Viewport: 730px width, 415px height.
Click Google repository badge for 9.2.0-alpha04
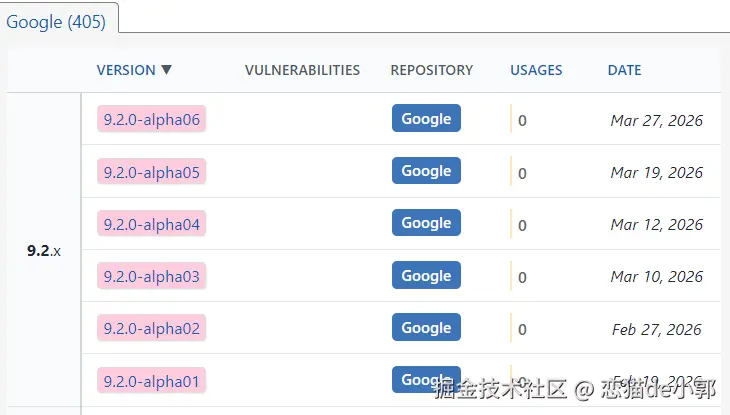[426, 222]
